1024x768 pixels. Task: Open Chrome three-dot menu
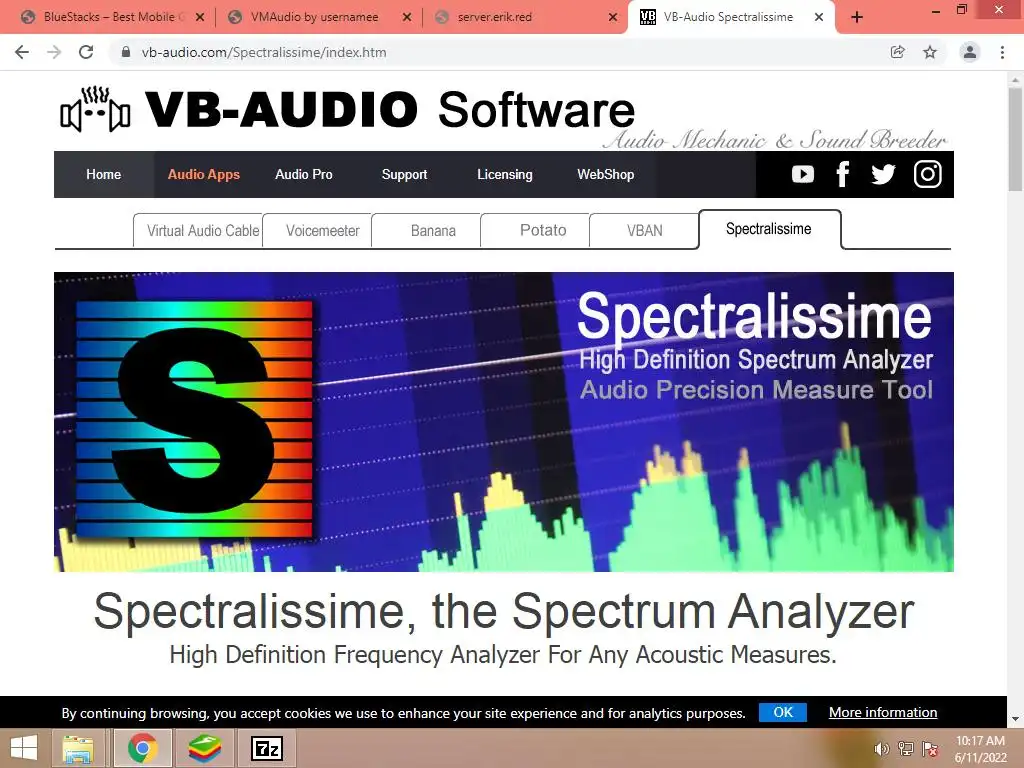point(1002,52)
